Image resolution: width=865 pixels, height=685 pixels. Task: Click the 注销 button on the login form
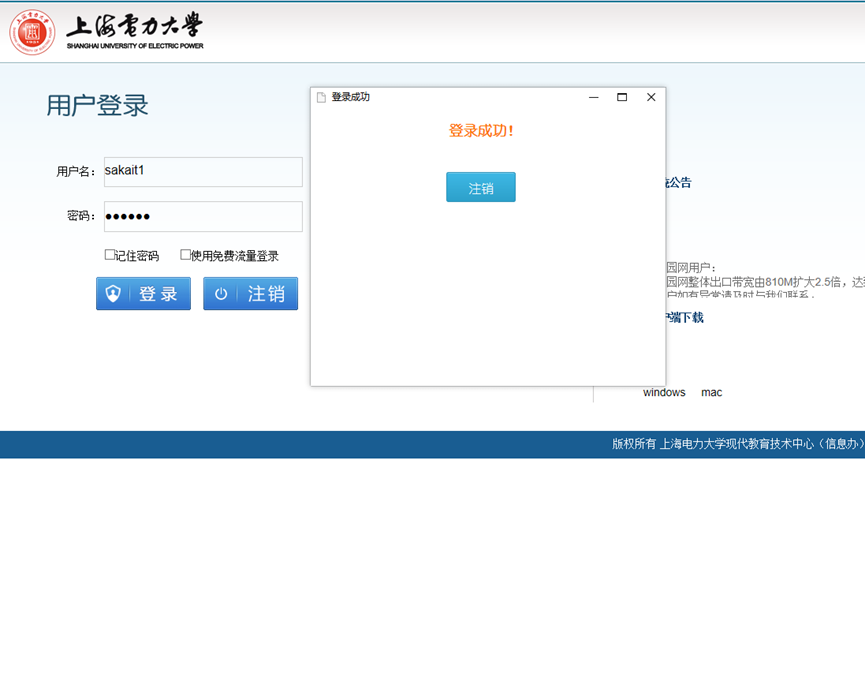250,294
